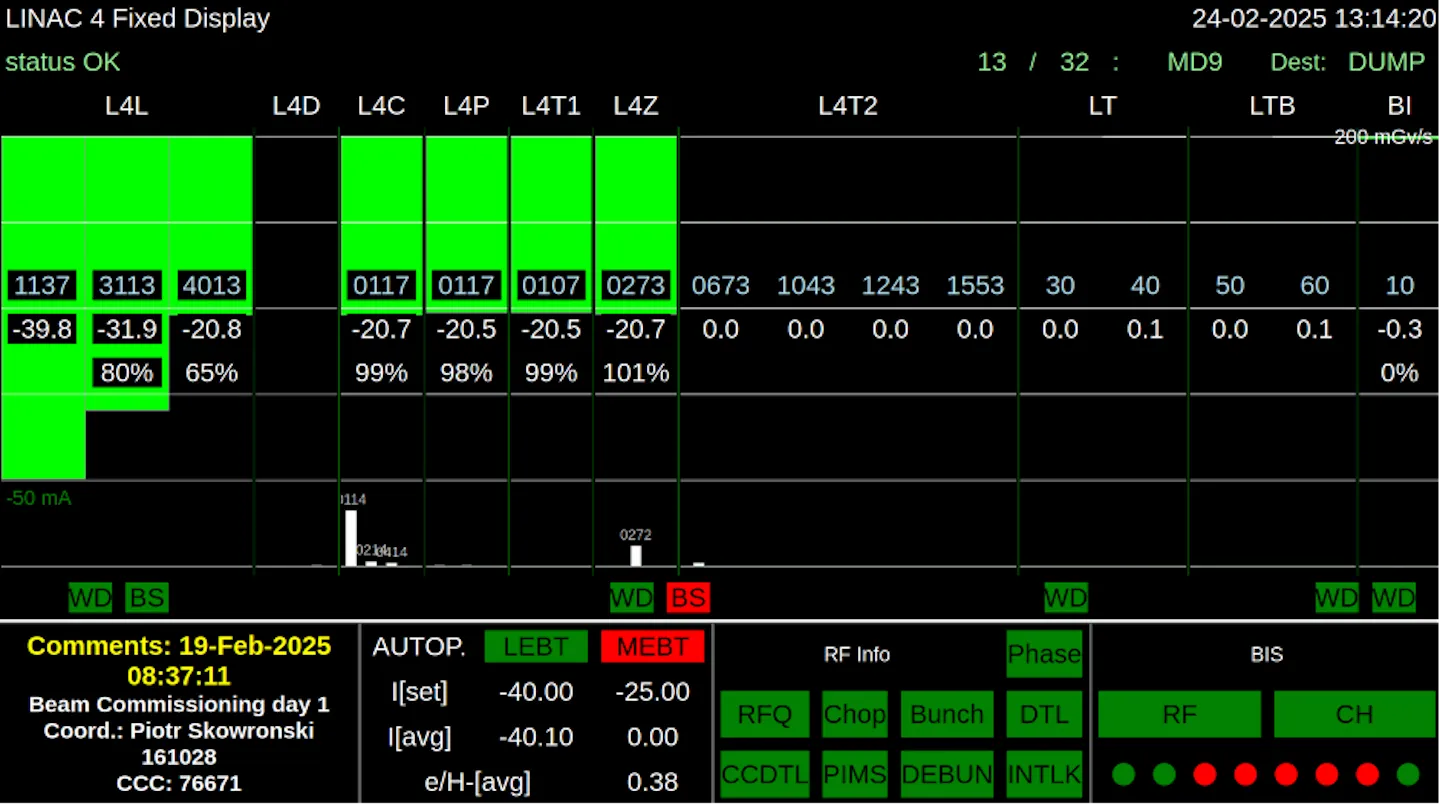Image resolution: width=1440 pixels, height=806 pixels.
Task: Select the I[set] value -25.00
Action: tap(652, 692)
